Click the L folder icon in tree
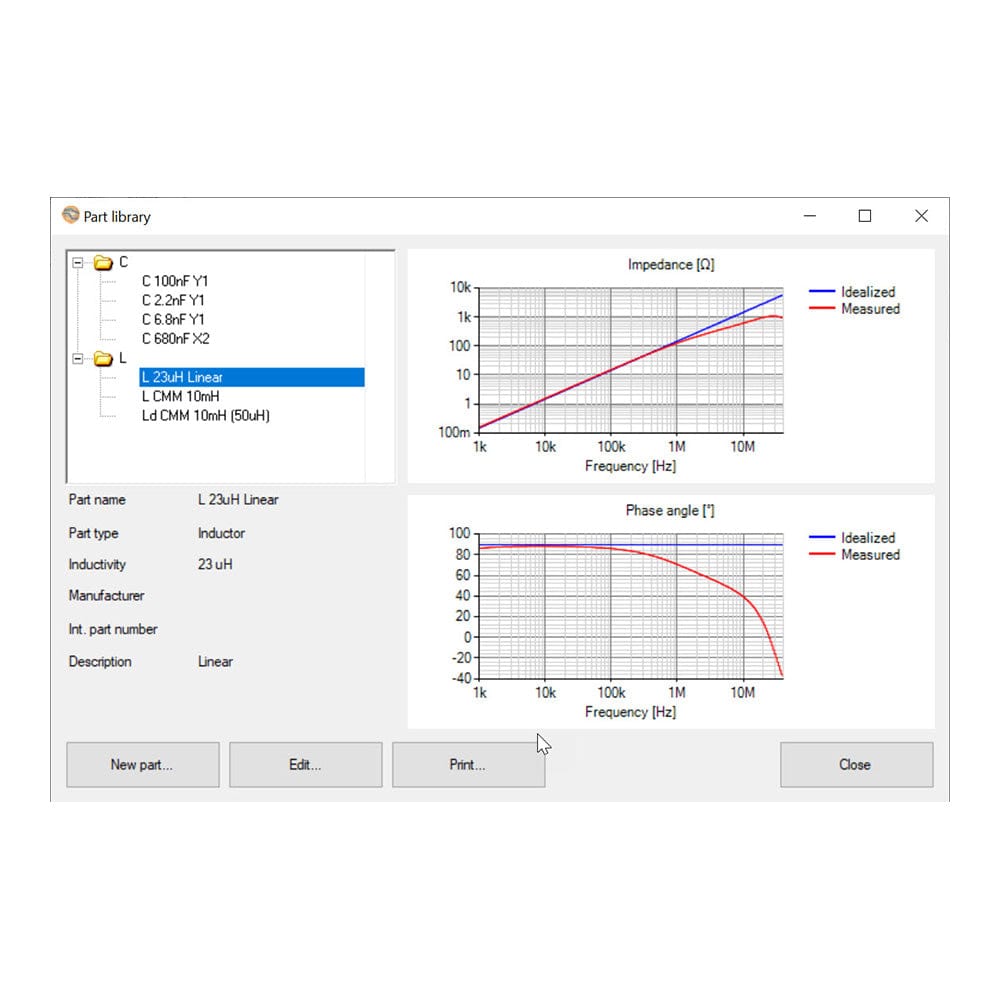Image resolution: width=1000 pixels, height=1000 pixels. click(x=103, y=359)
